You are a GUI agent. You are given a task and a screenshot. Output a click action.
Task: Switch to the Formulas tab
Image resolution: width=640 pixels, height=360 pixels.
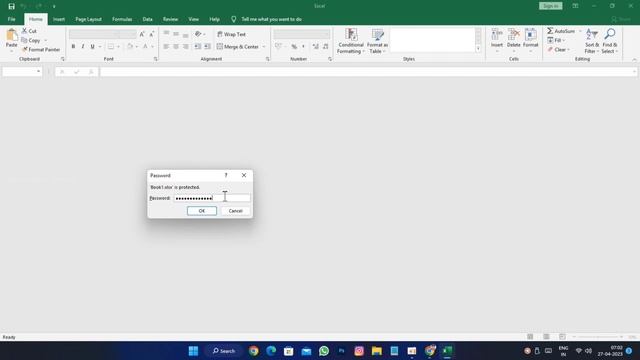[122, 19]
